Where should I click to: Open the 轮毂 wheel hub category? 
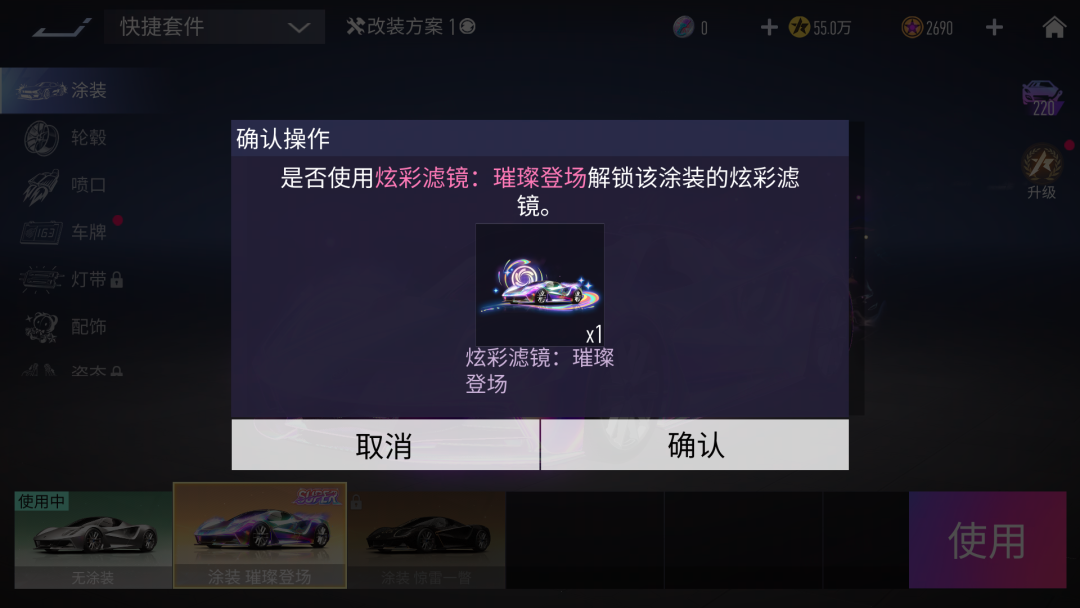pyautogui.click(x=65, y=138)
